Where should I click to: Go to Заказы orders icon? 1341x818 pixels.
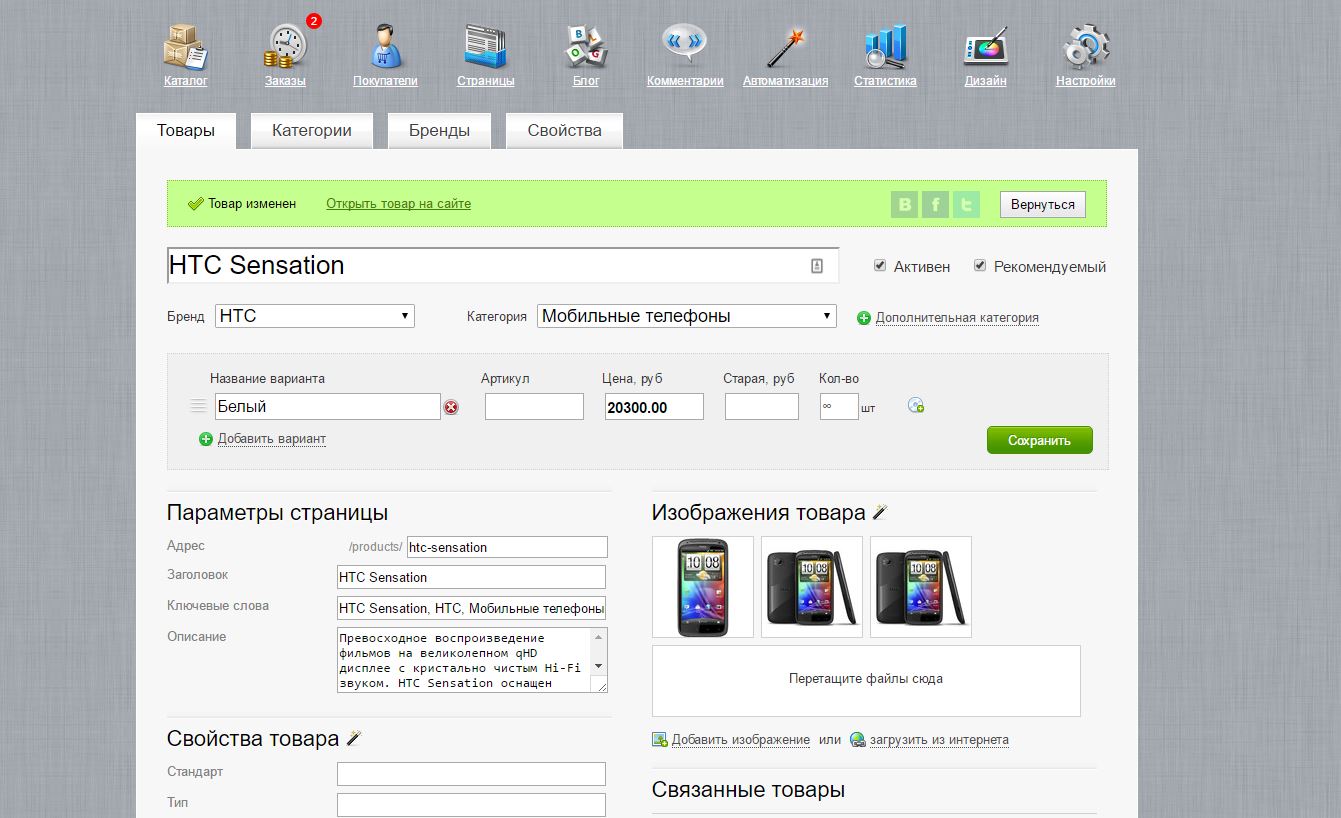[x=287, y=46]
